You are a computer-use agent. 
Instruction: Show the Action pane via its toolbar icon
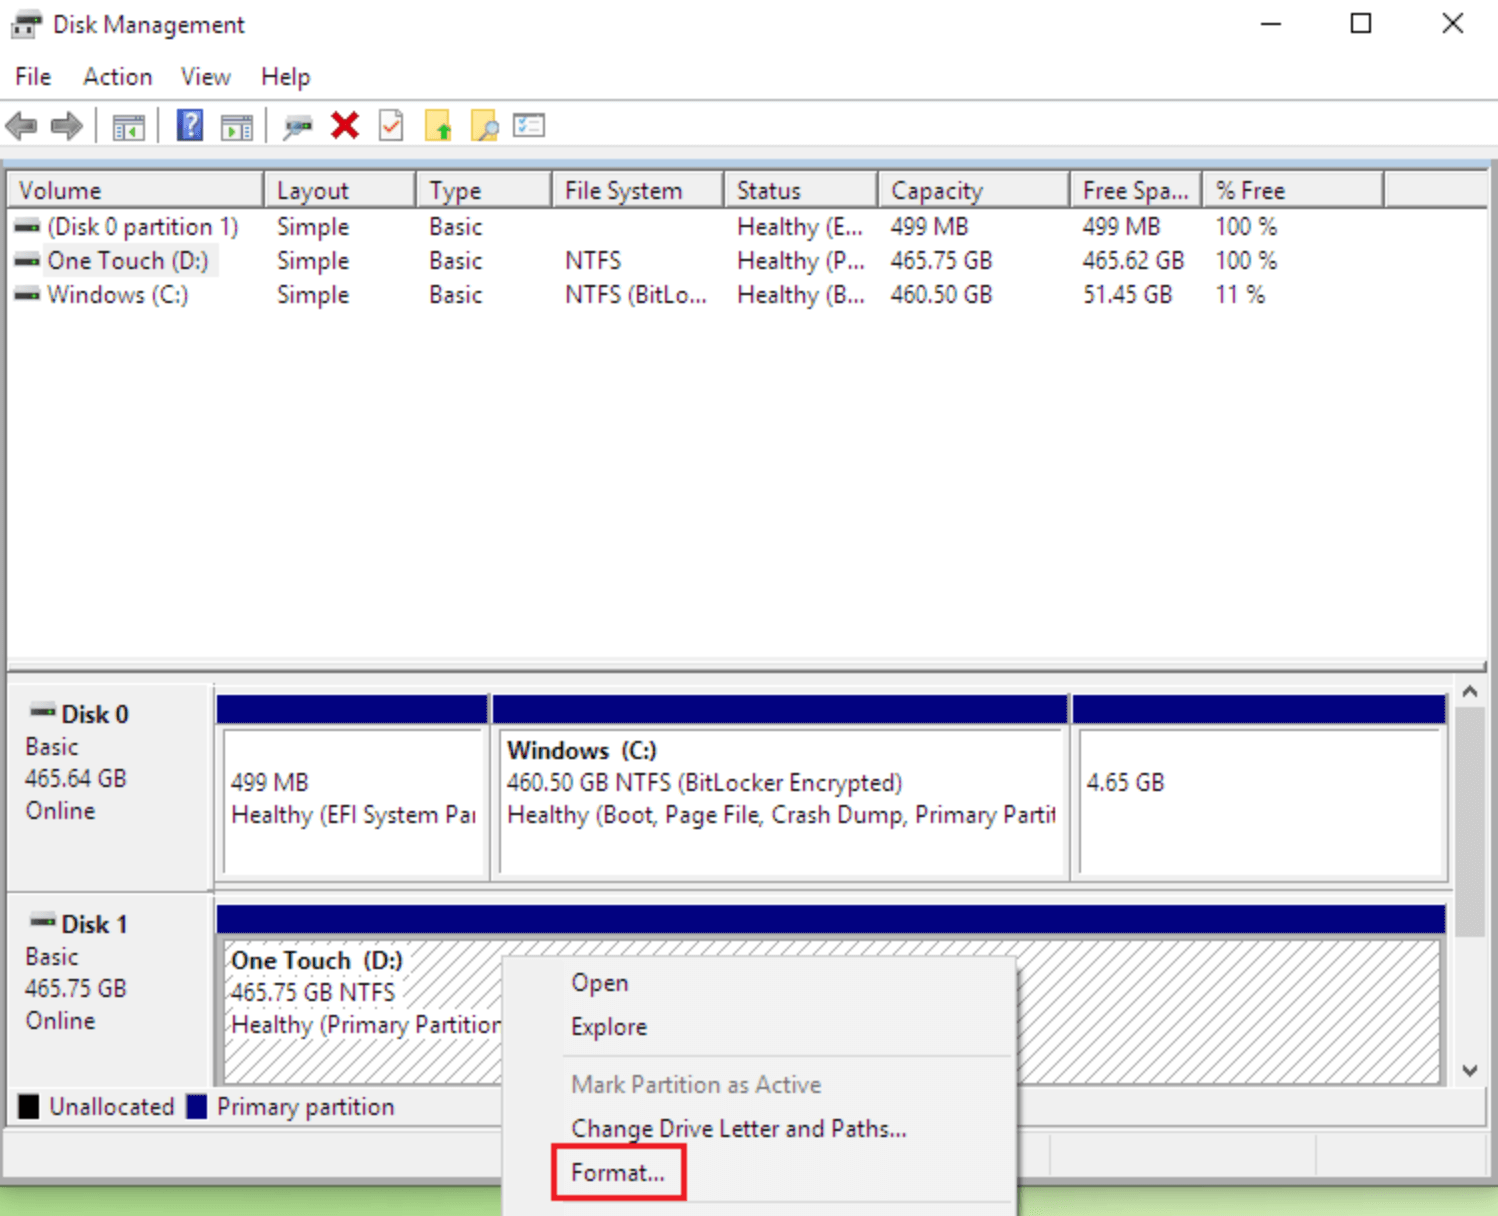237,125
